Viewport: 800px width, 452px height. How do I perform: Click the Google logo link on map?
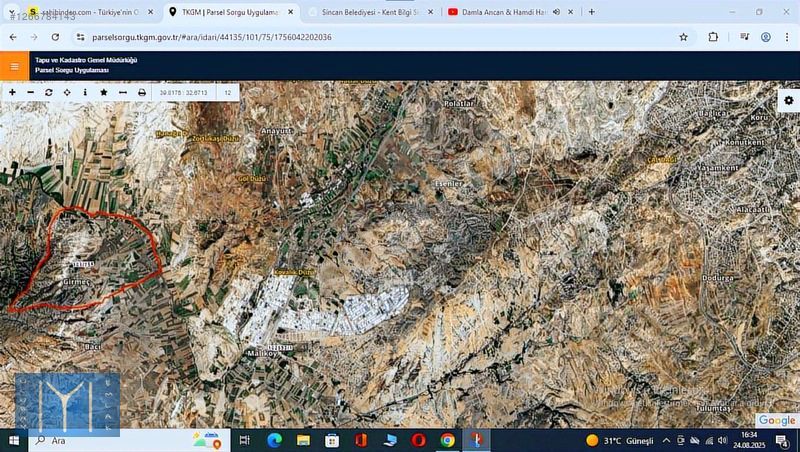[776, 420]
